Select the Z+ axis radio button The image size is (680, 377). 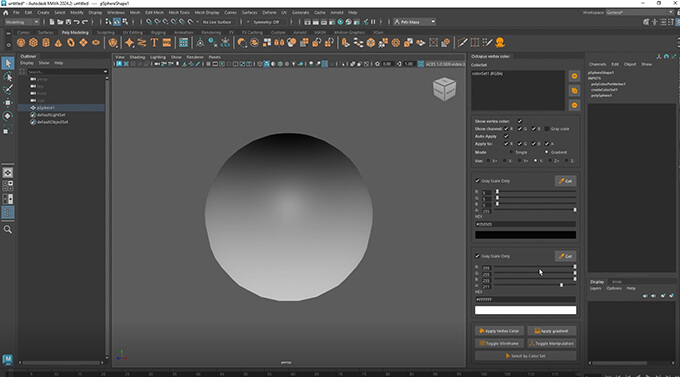click(x=550, y=161)
